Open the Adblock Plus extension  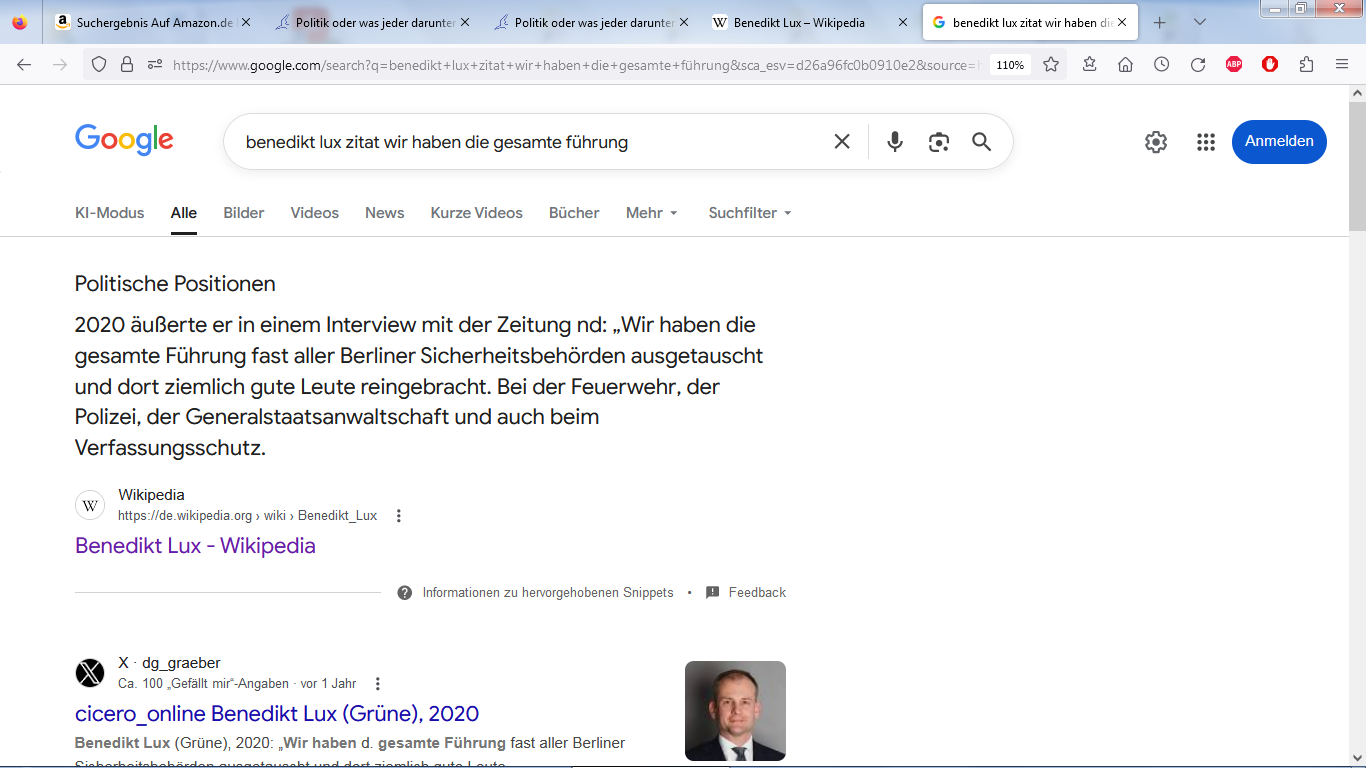click(x=1234, y=65)
